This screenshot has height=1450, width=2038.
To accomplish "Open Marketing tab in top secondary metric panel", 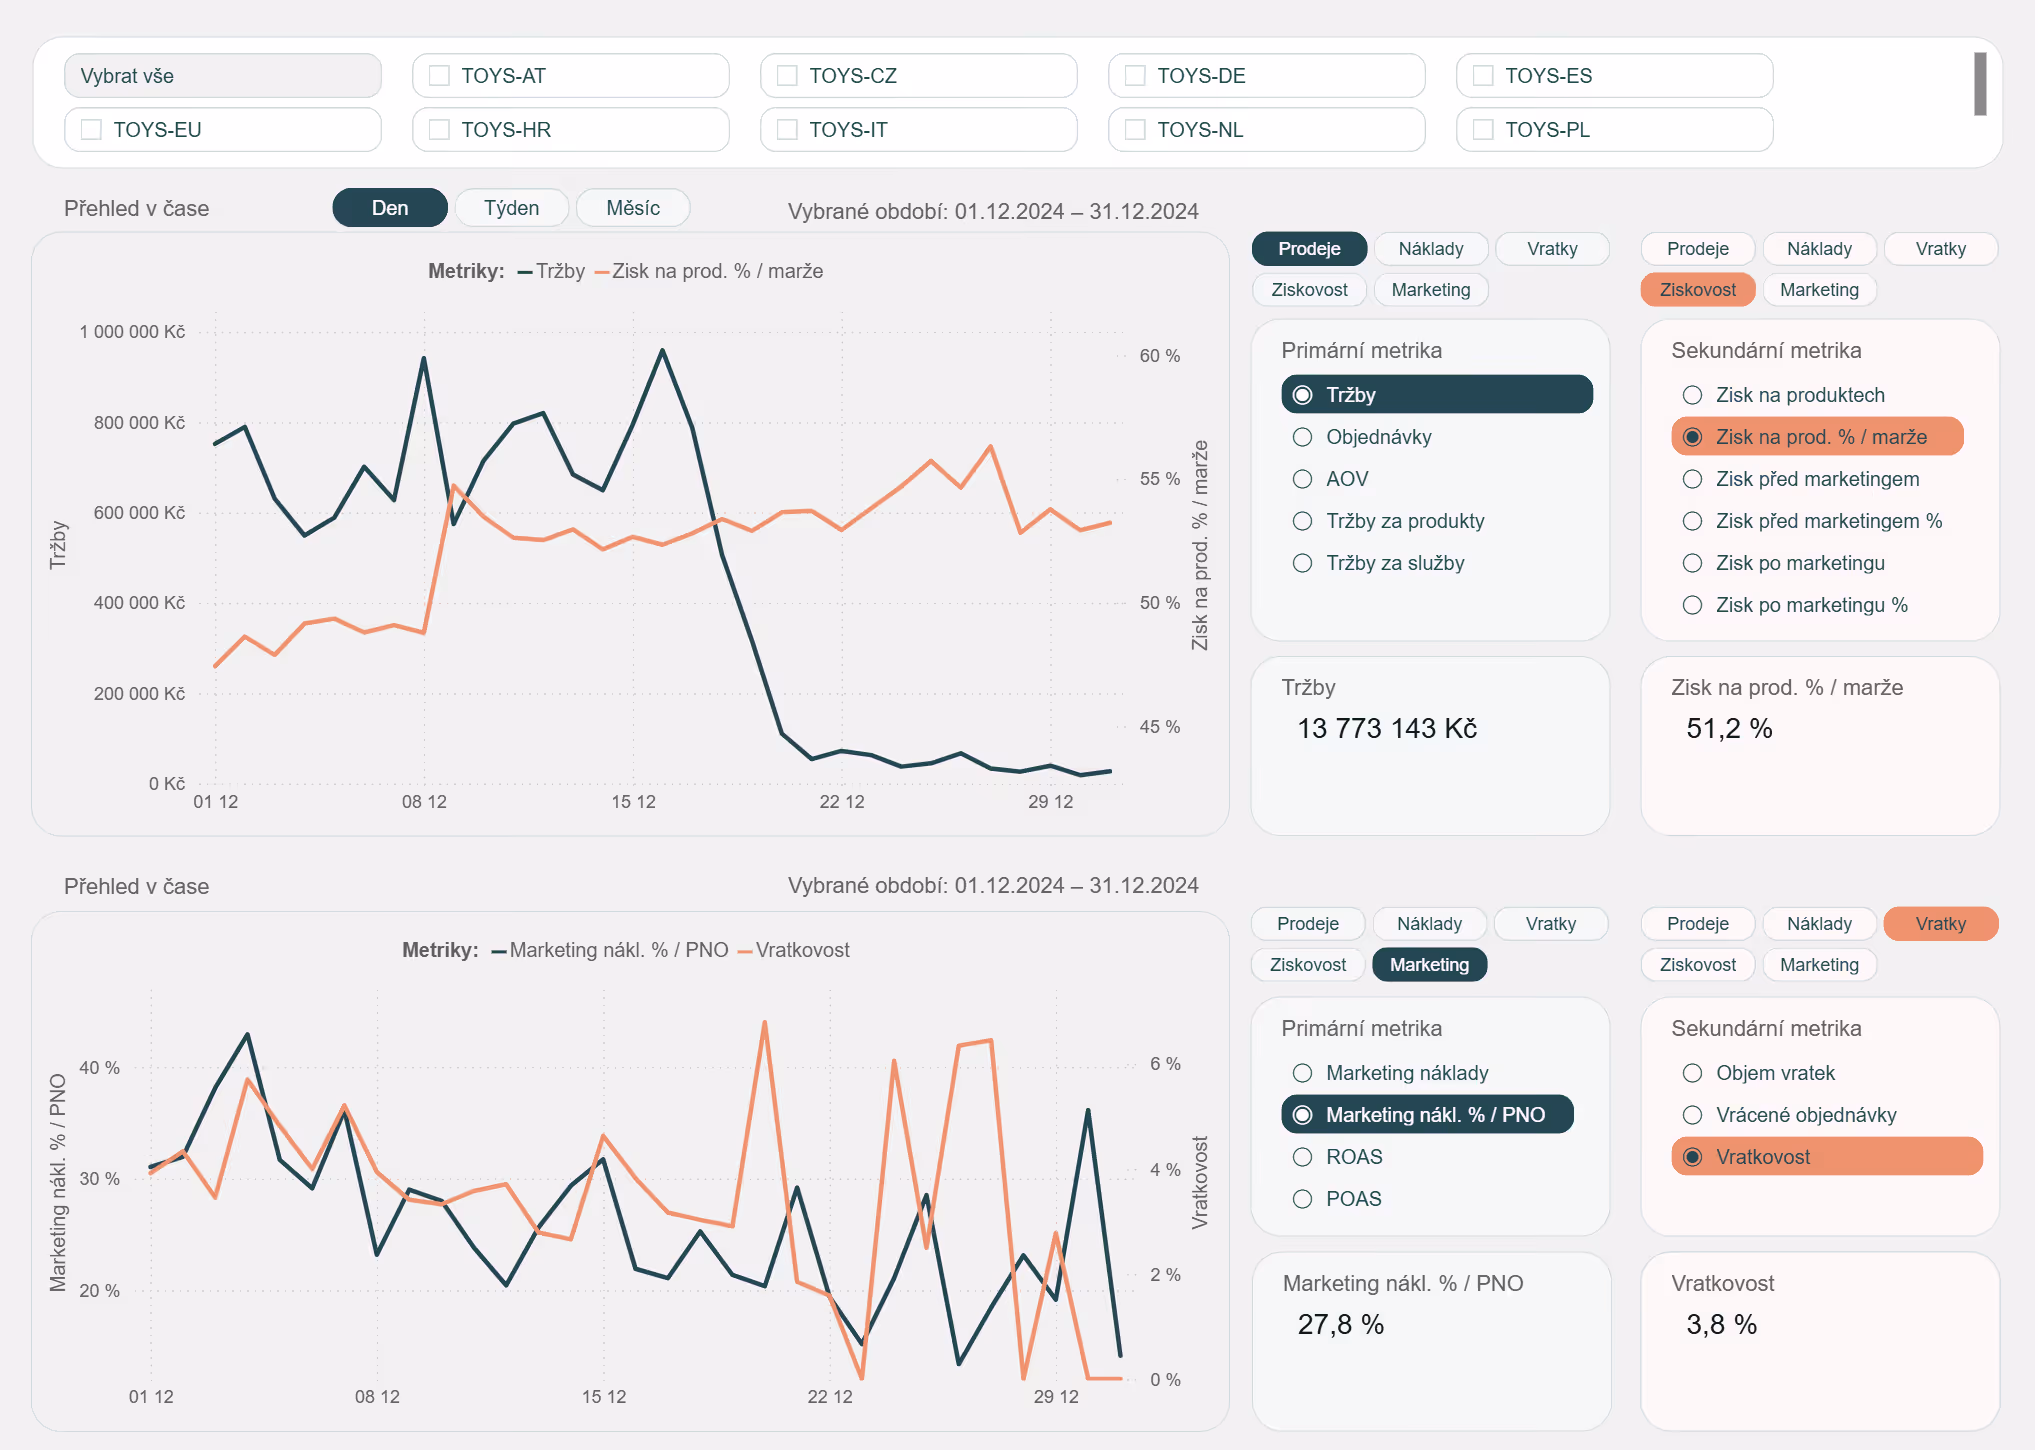I will 1819,290.
